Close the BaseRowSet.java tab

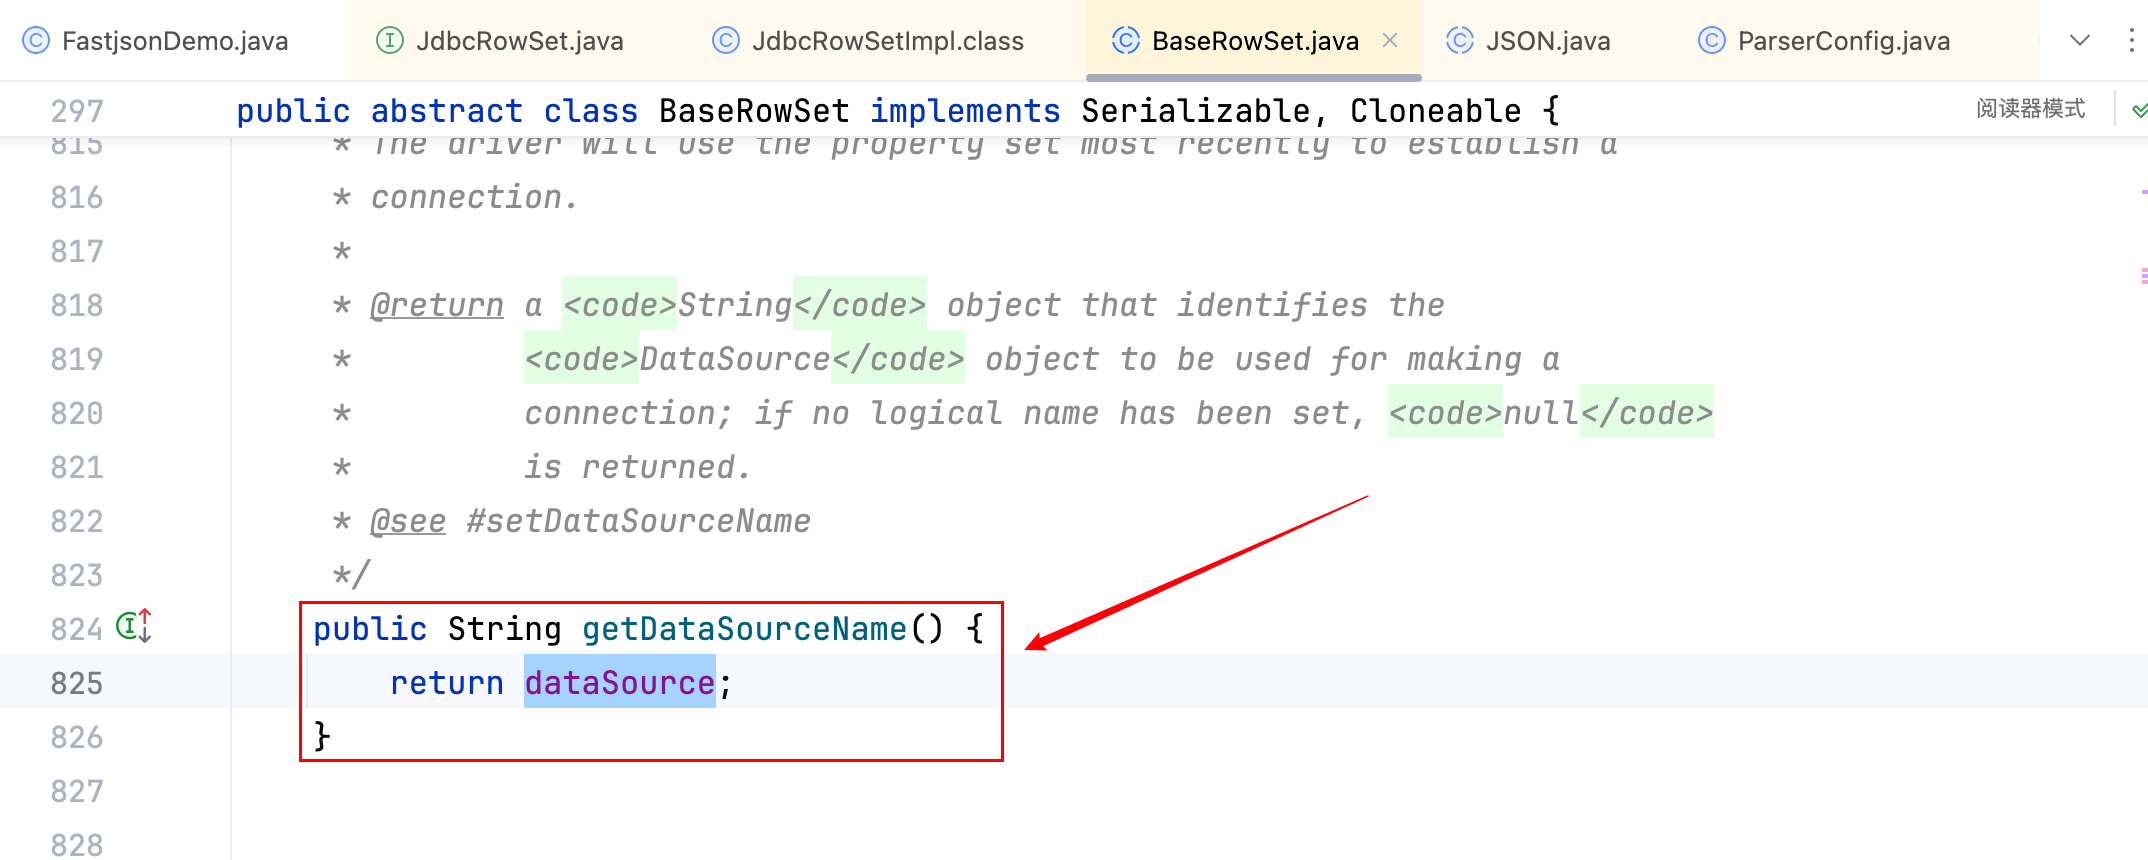coord(1390,41)
